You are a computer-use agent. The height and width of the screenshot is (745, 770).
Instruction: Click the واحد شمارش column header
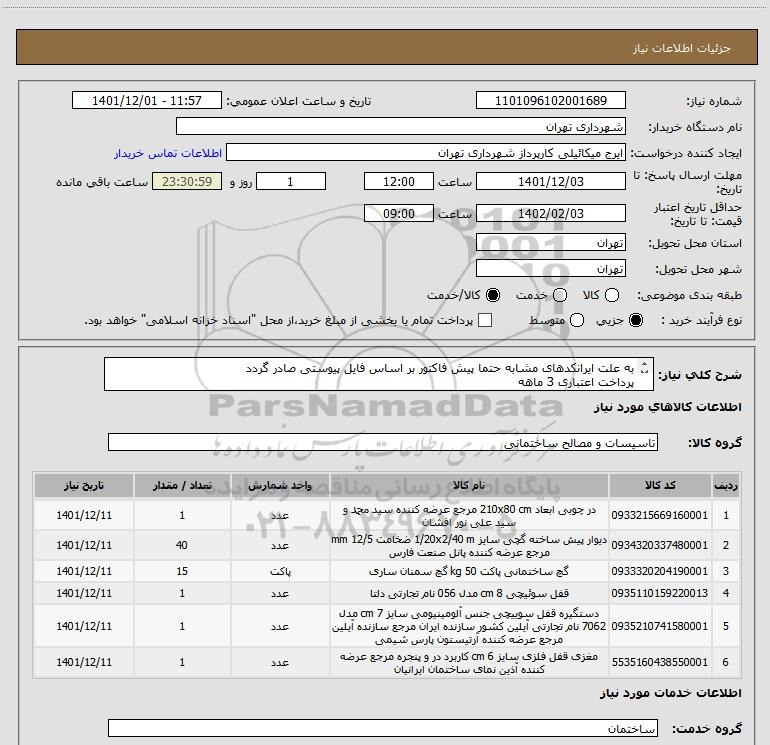pyautogui.click(x=280, y=485)
